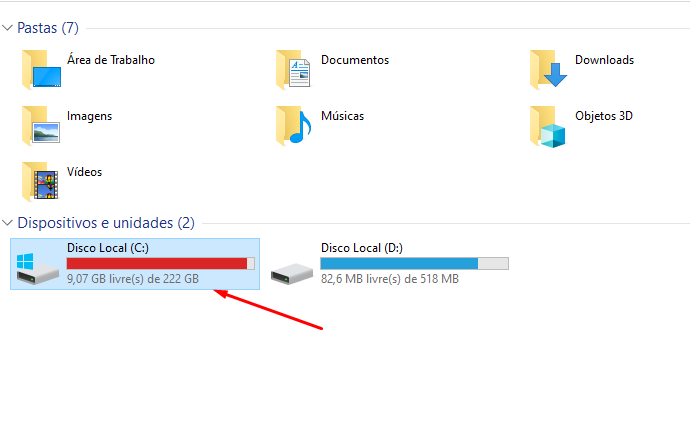The width and height of the screenshot is (690, 438).
Task: Click the Dispositivos e unidades (2) header
Action: 106,223
